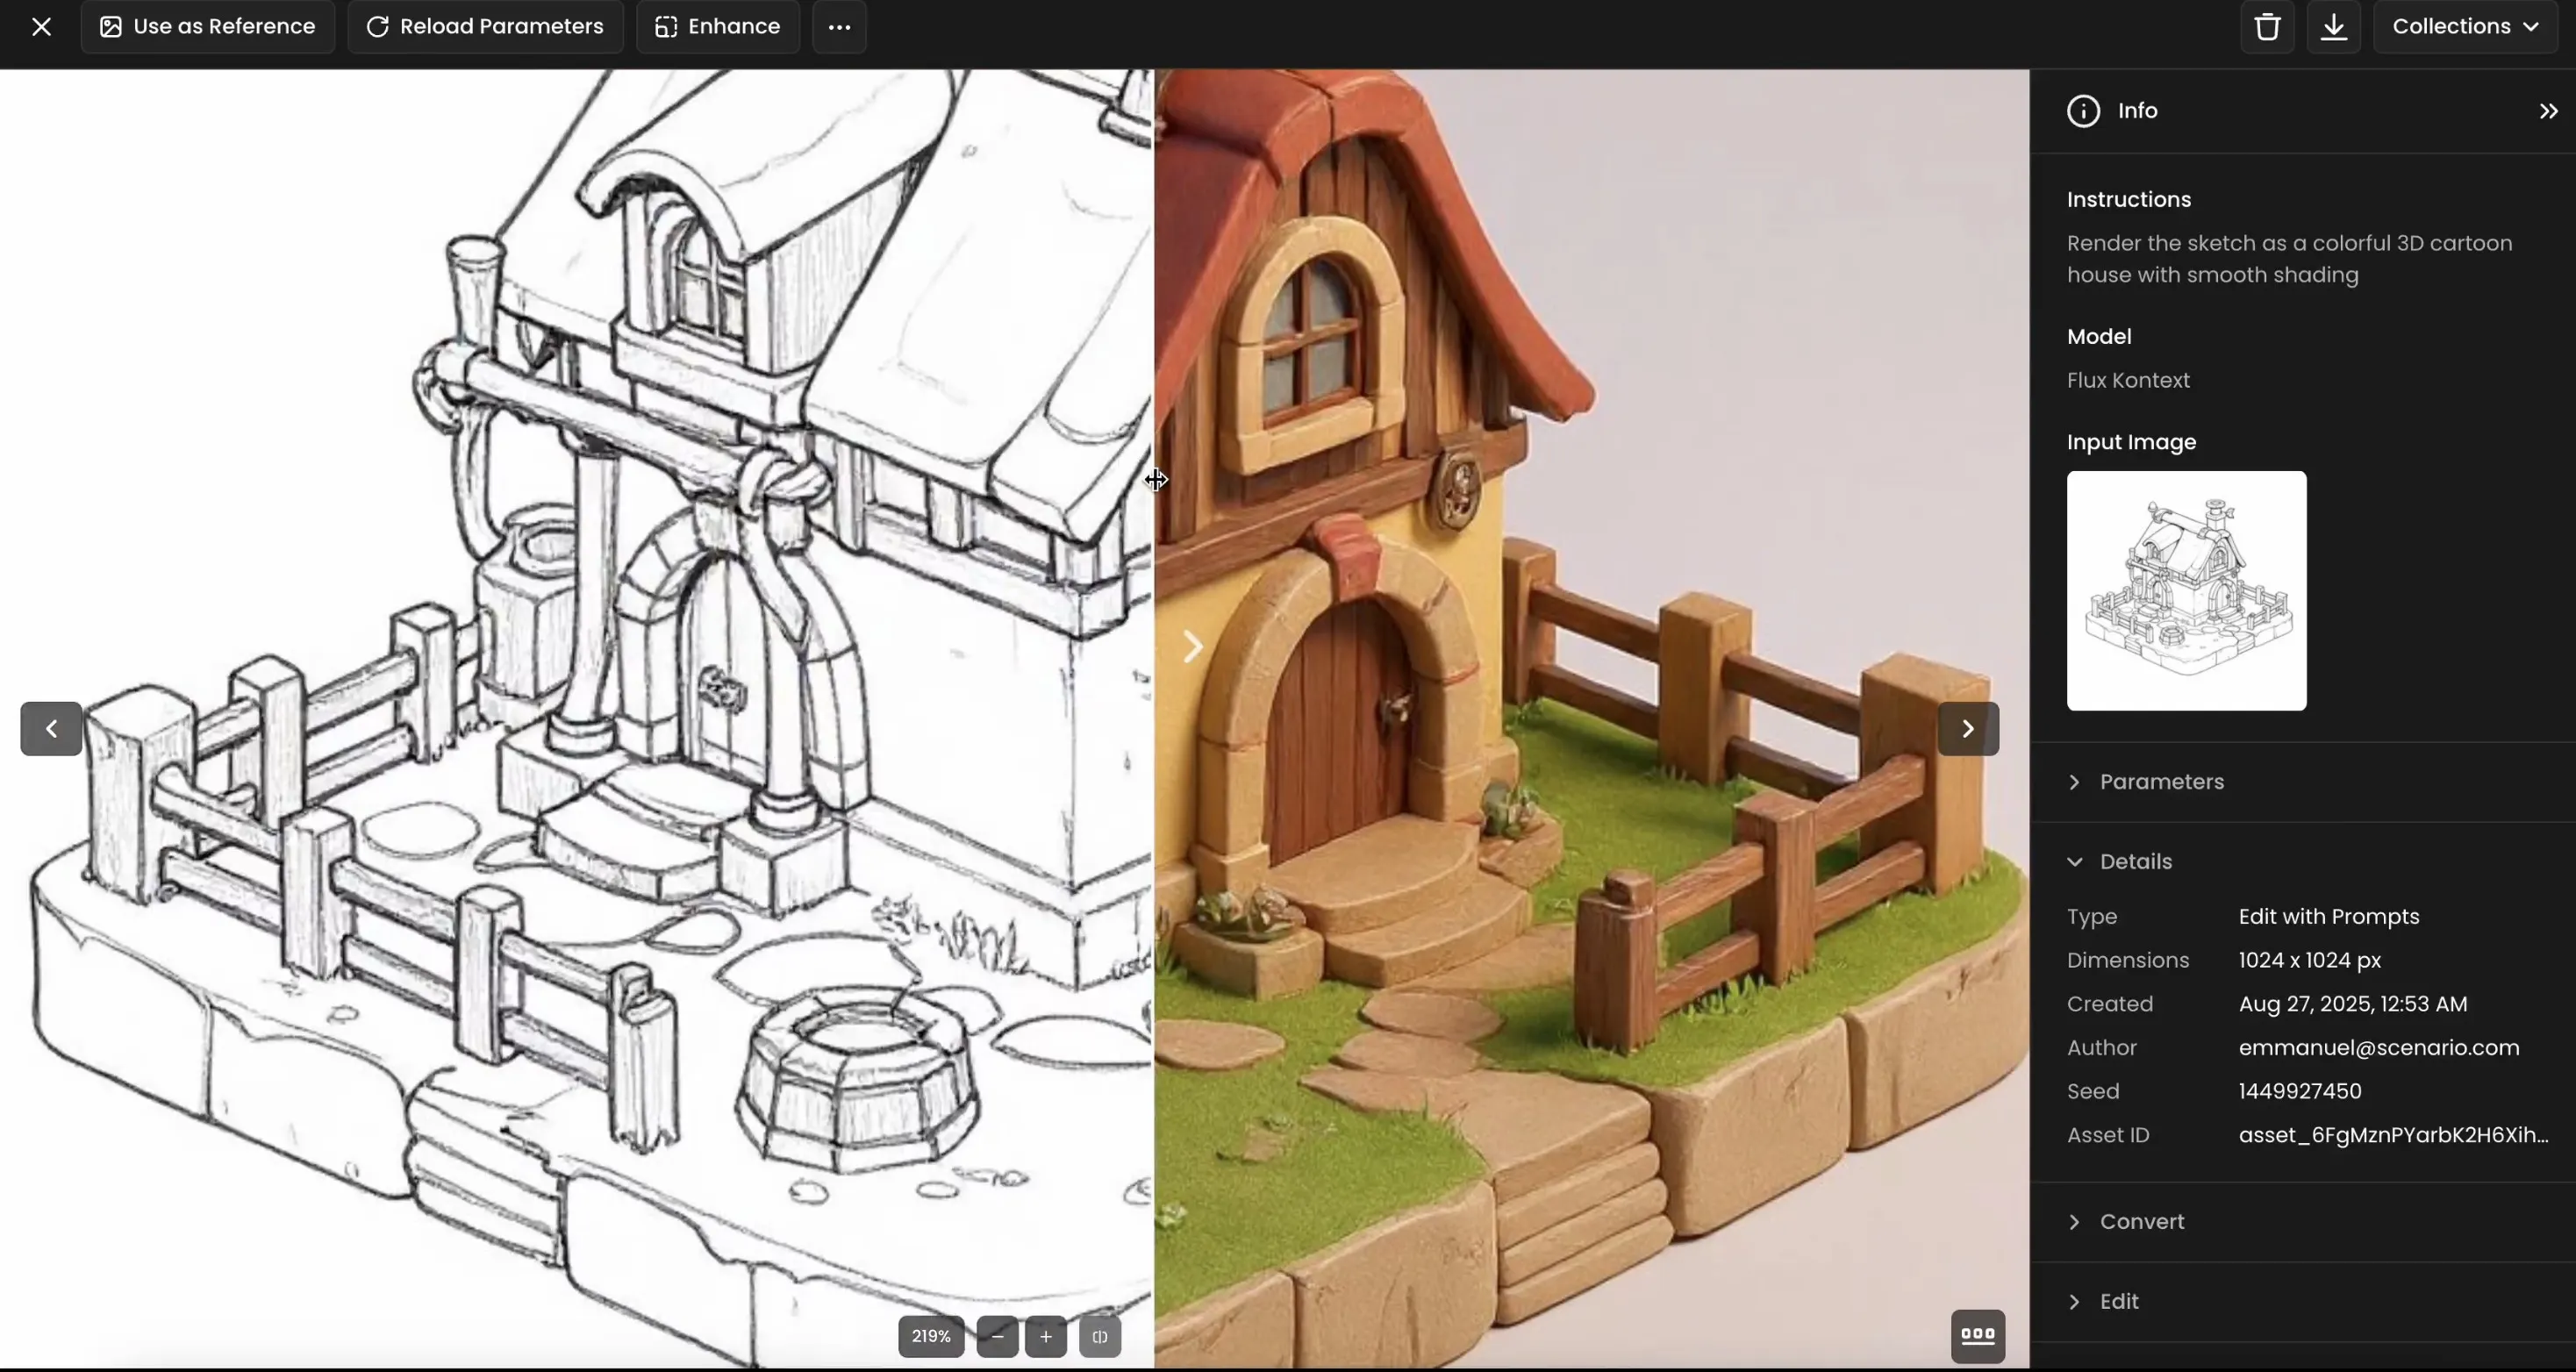This screenshot has width=2576, height=1372.
Task: Expand the Parameters section
Action: pos(2160,782)
